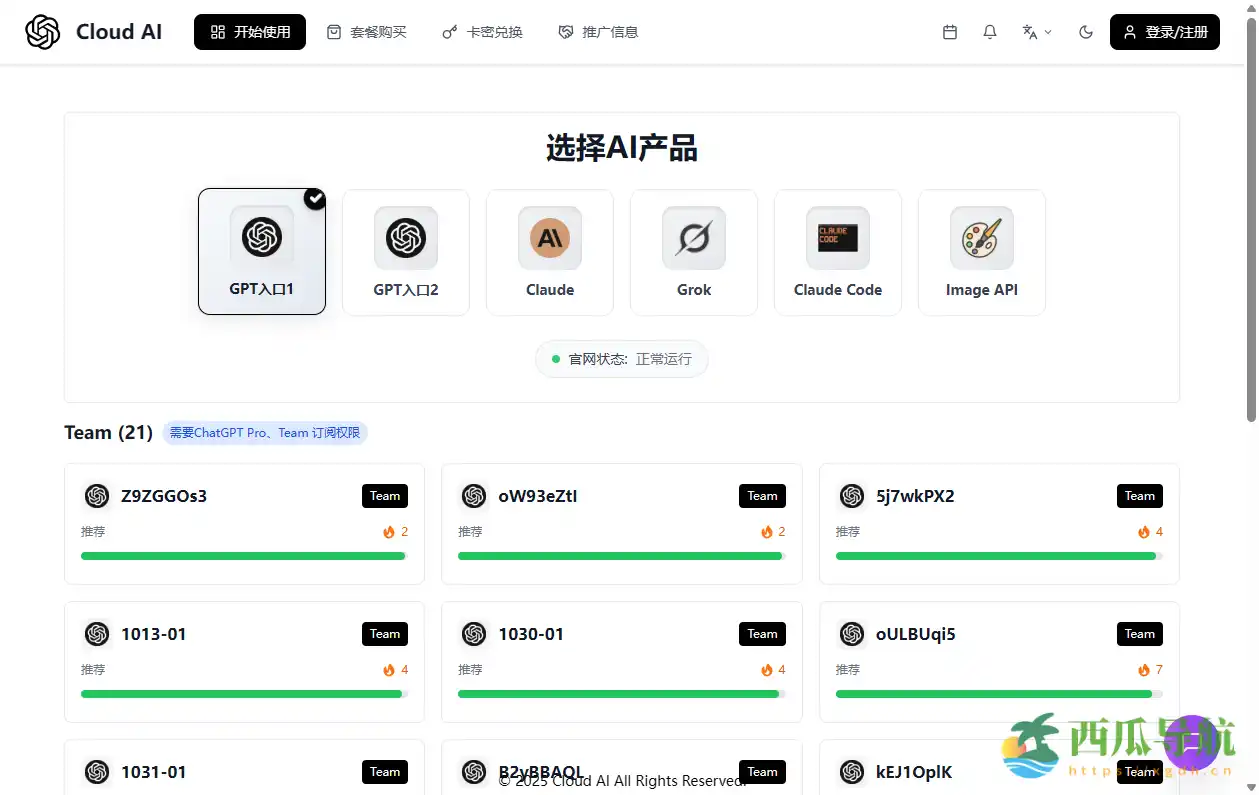
Task: Select the Image API product icon
Action: click(x=981, y=238)
